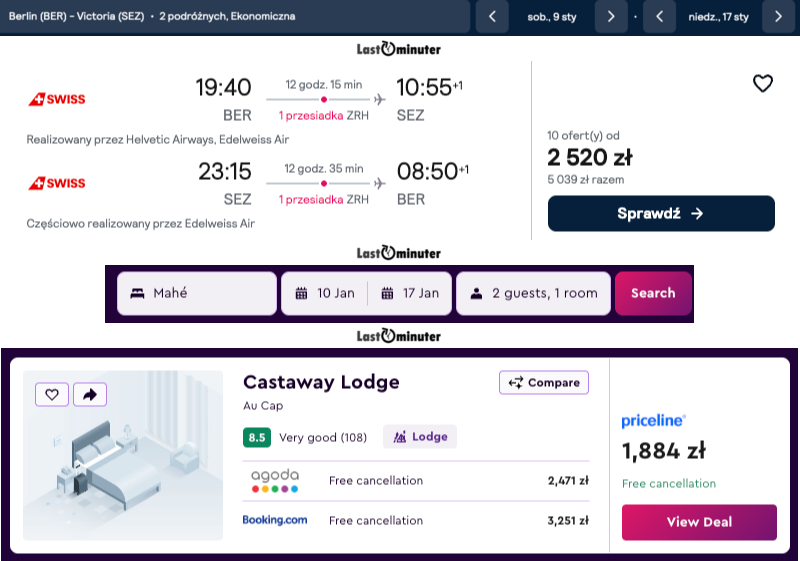Image resolution: width=800 pixels, height=561 pixels.
Task: Go to previous return date before niedz., 17 sty
Action: (659, 16)
